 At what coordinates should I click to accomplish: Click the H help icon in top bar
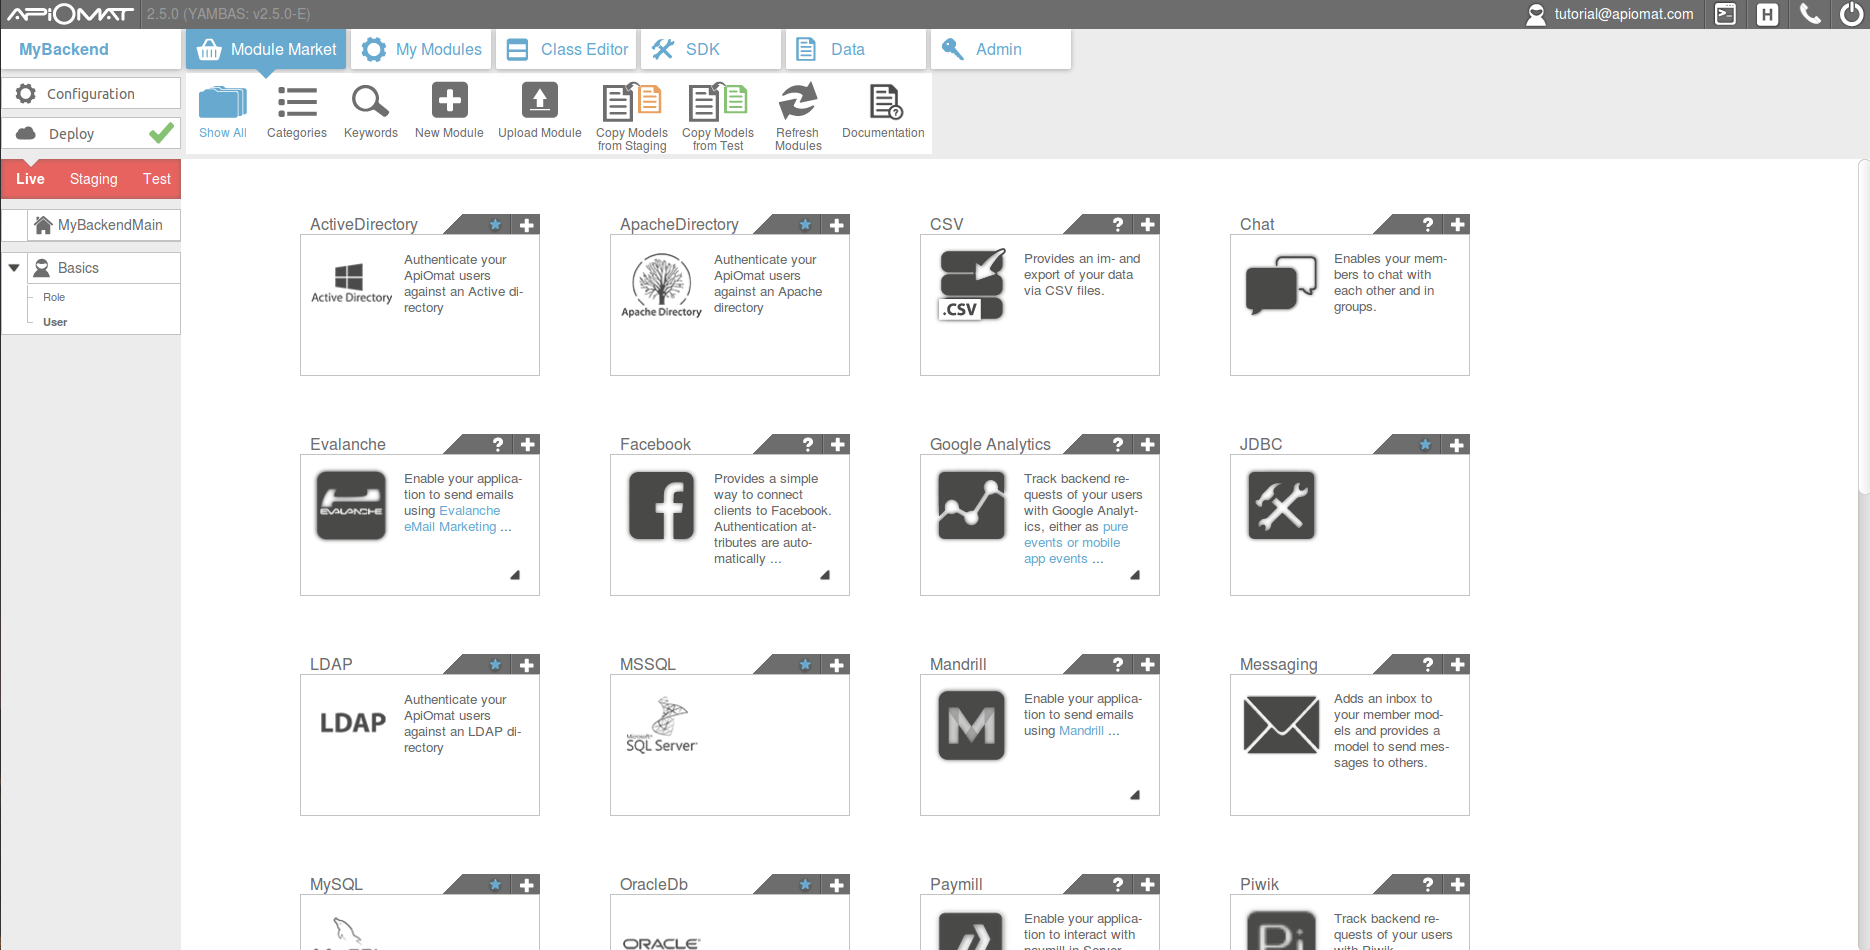click(1768, 14)
